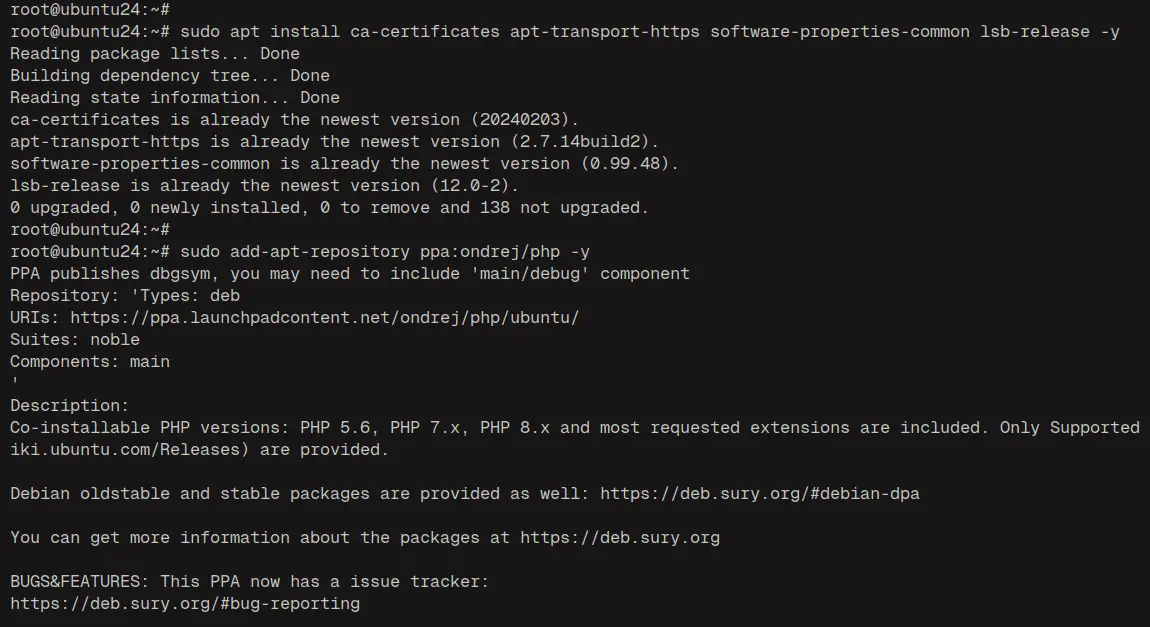The height and width of the screenshot is (627, 1150).
Task: Click the 'Description:' label
Action: pyautogui.click(x=70, y=406)
